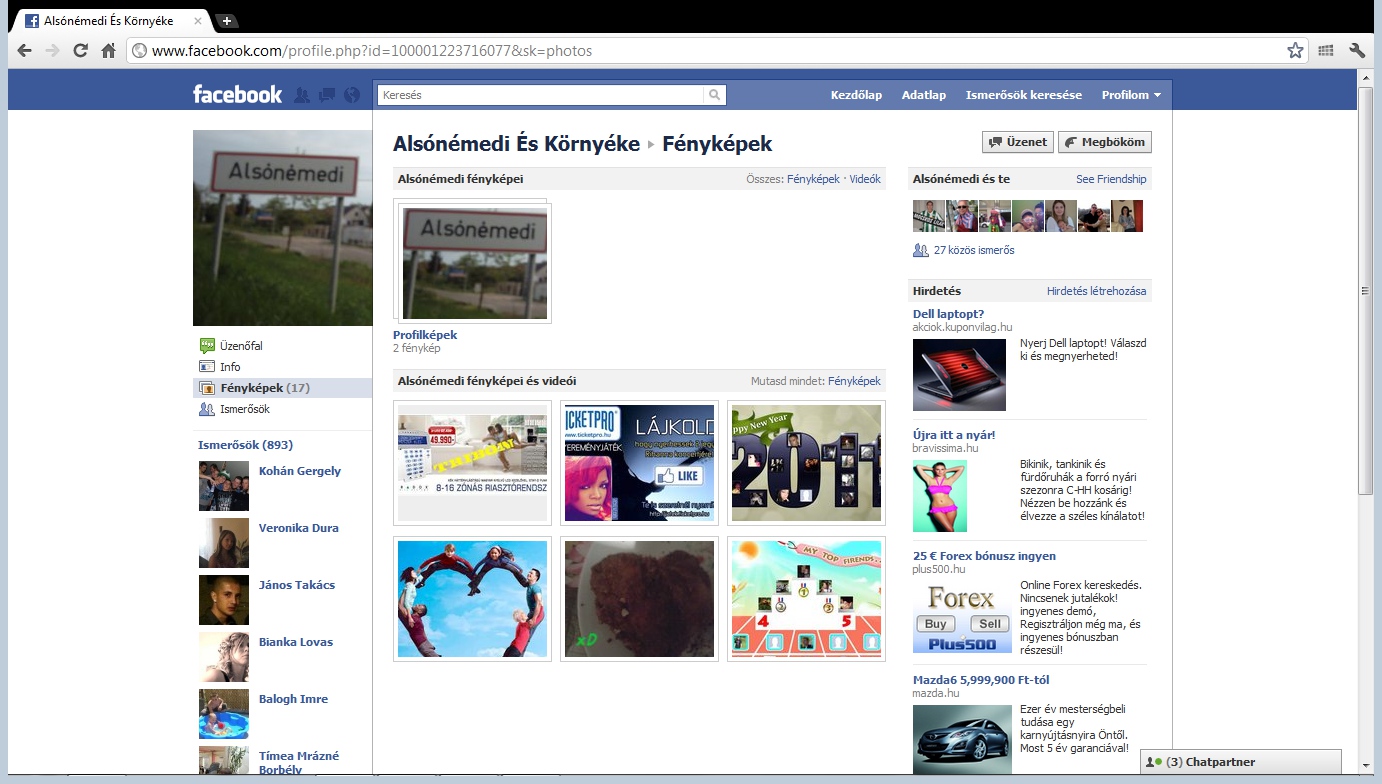Open Chrome wrench settings menu

(x=1357, y=51)
